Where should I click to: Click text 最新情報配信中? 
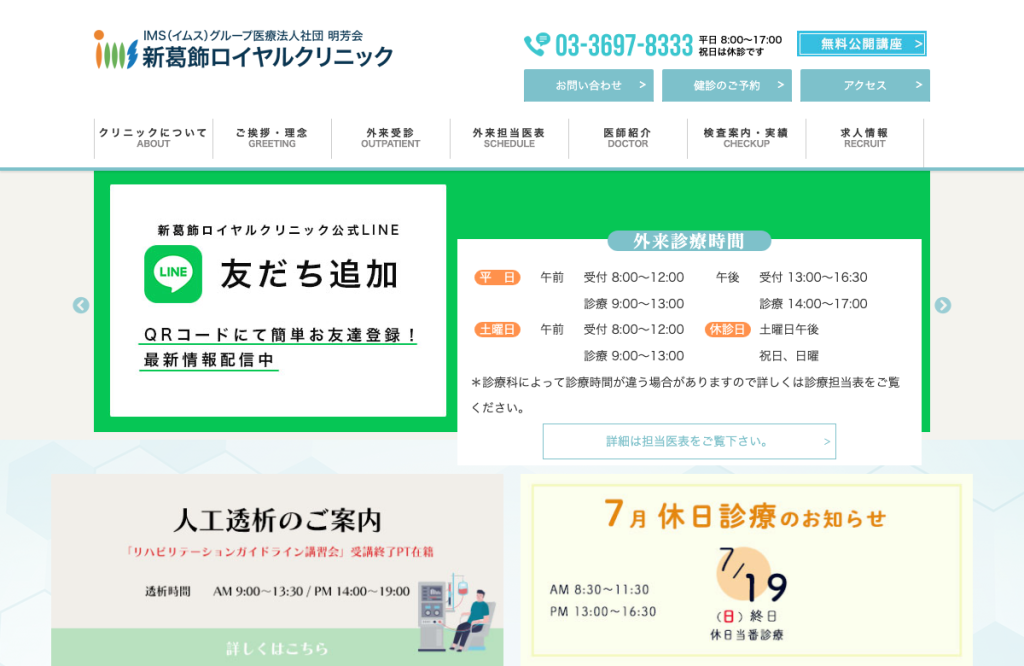(209, 360)
